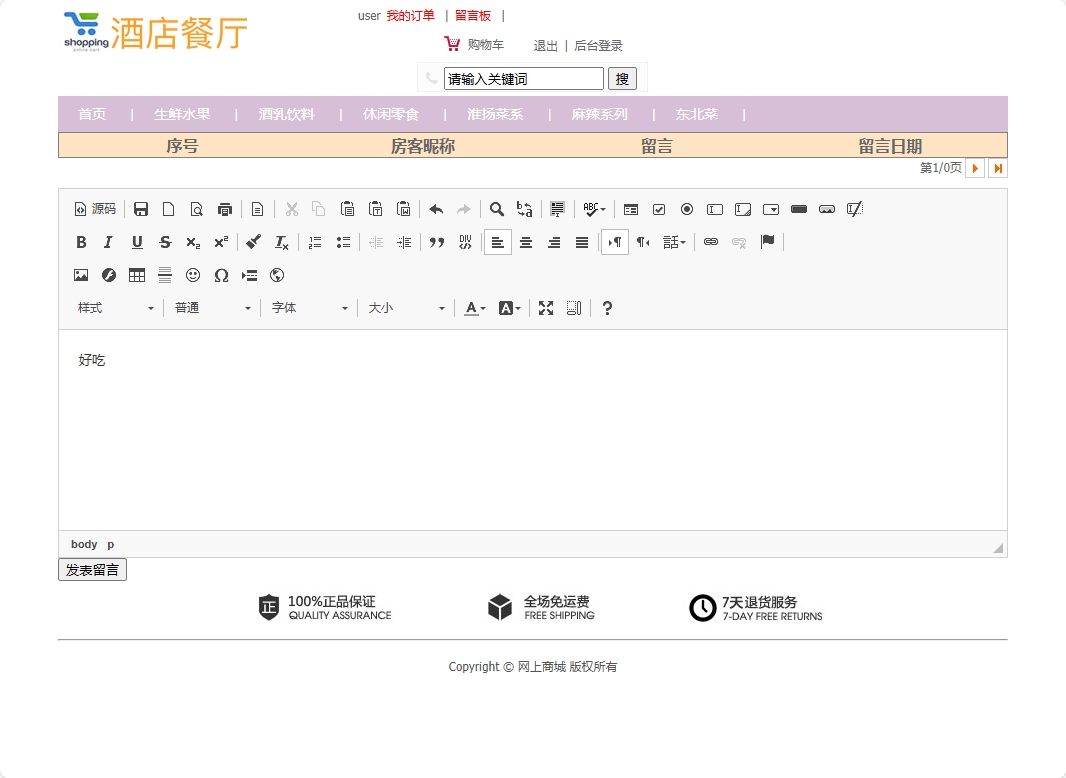Open the find and replace tool
1066x778 pixels.
524,209
